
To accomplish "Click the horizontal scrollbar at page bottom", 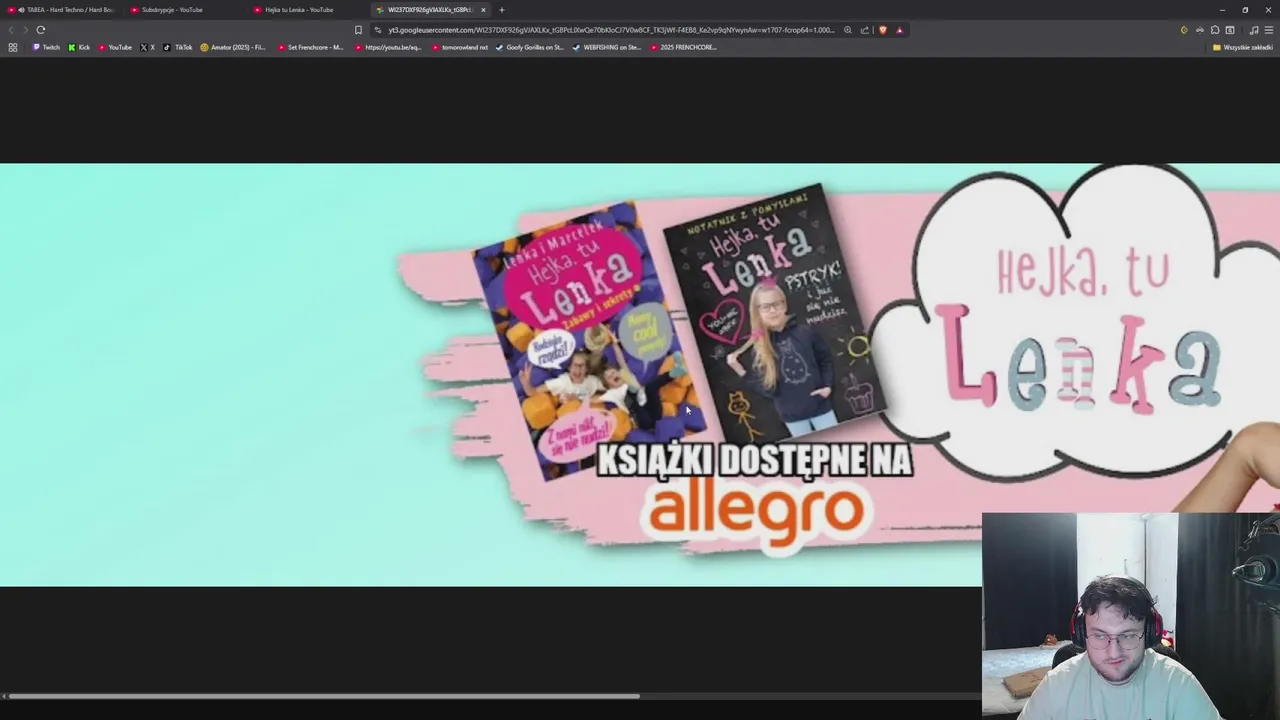I will tap(323, 696).
